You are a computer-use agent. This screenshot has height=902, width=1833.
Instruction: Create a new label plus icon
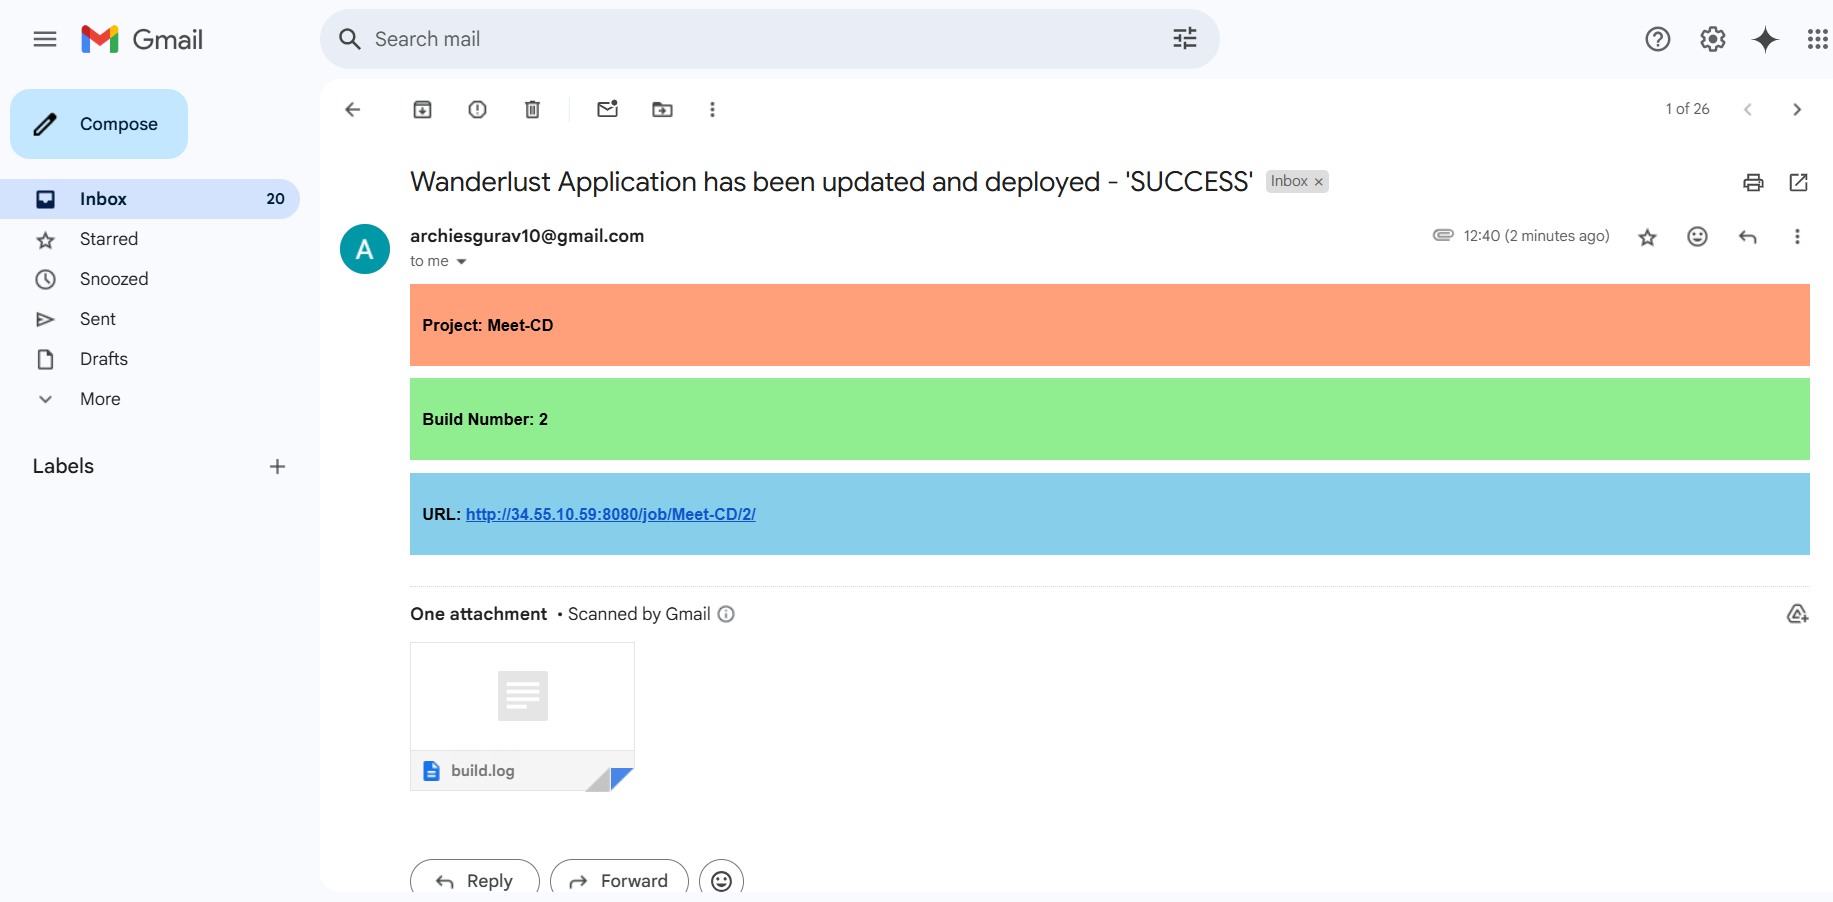[278, 466]
